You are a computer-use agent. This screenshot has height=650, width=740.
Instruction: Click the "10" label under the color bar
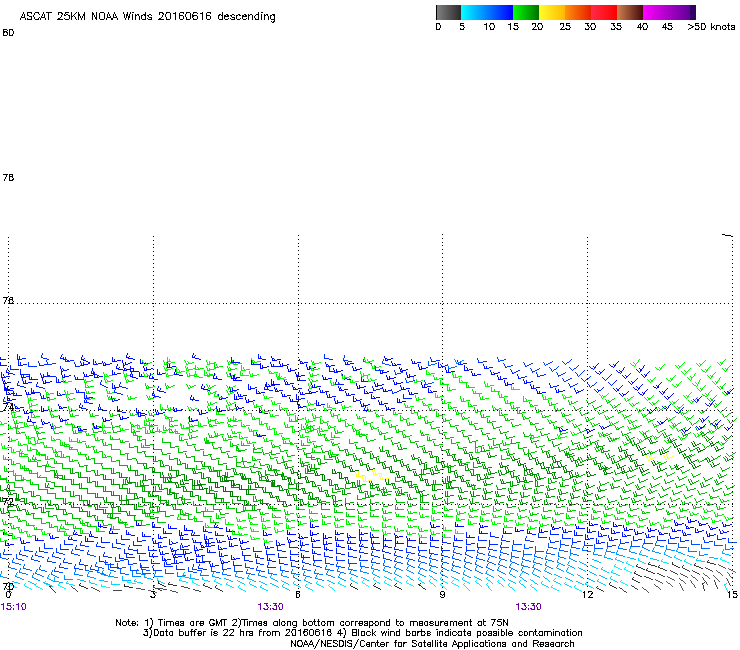489,27
